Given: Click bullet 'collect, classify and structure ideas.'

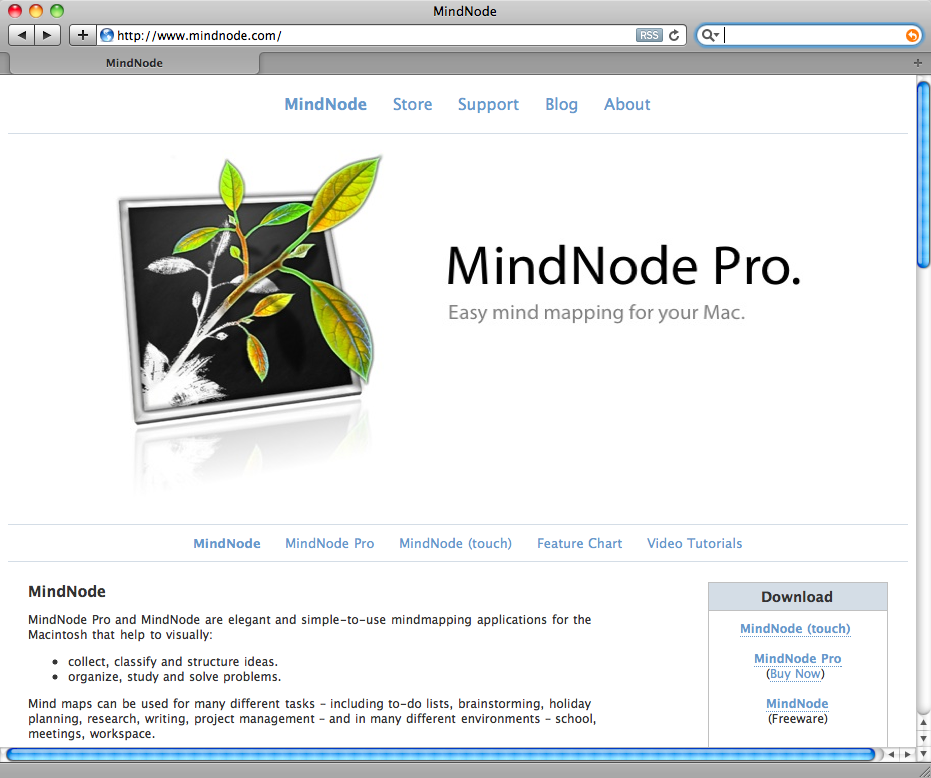Looking at the screenshot, I should [173, 662].
